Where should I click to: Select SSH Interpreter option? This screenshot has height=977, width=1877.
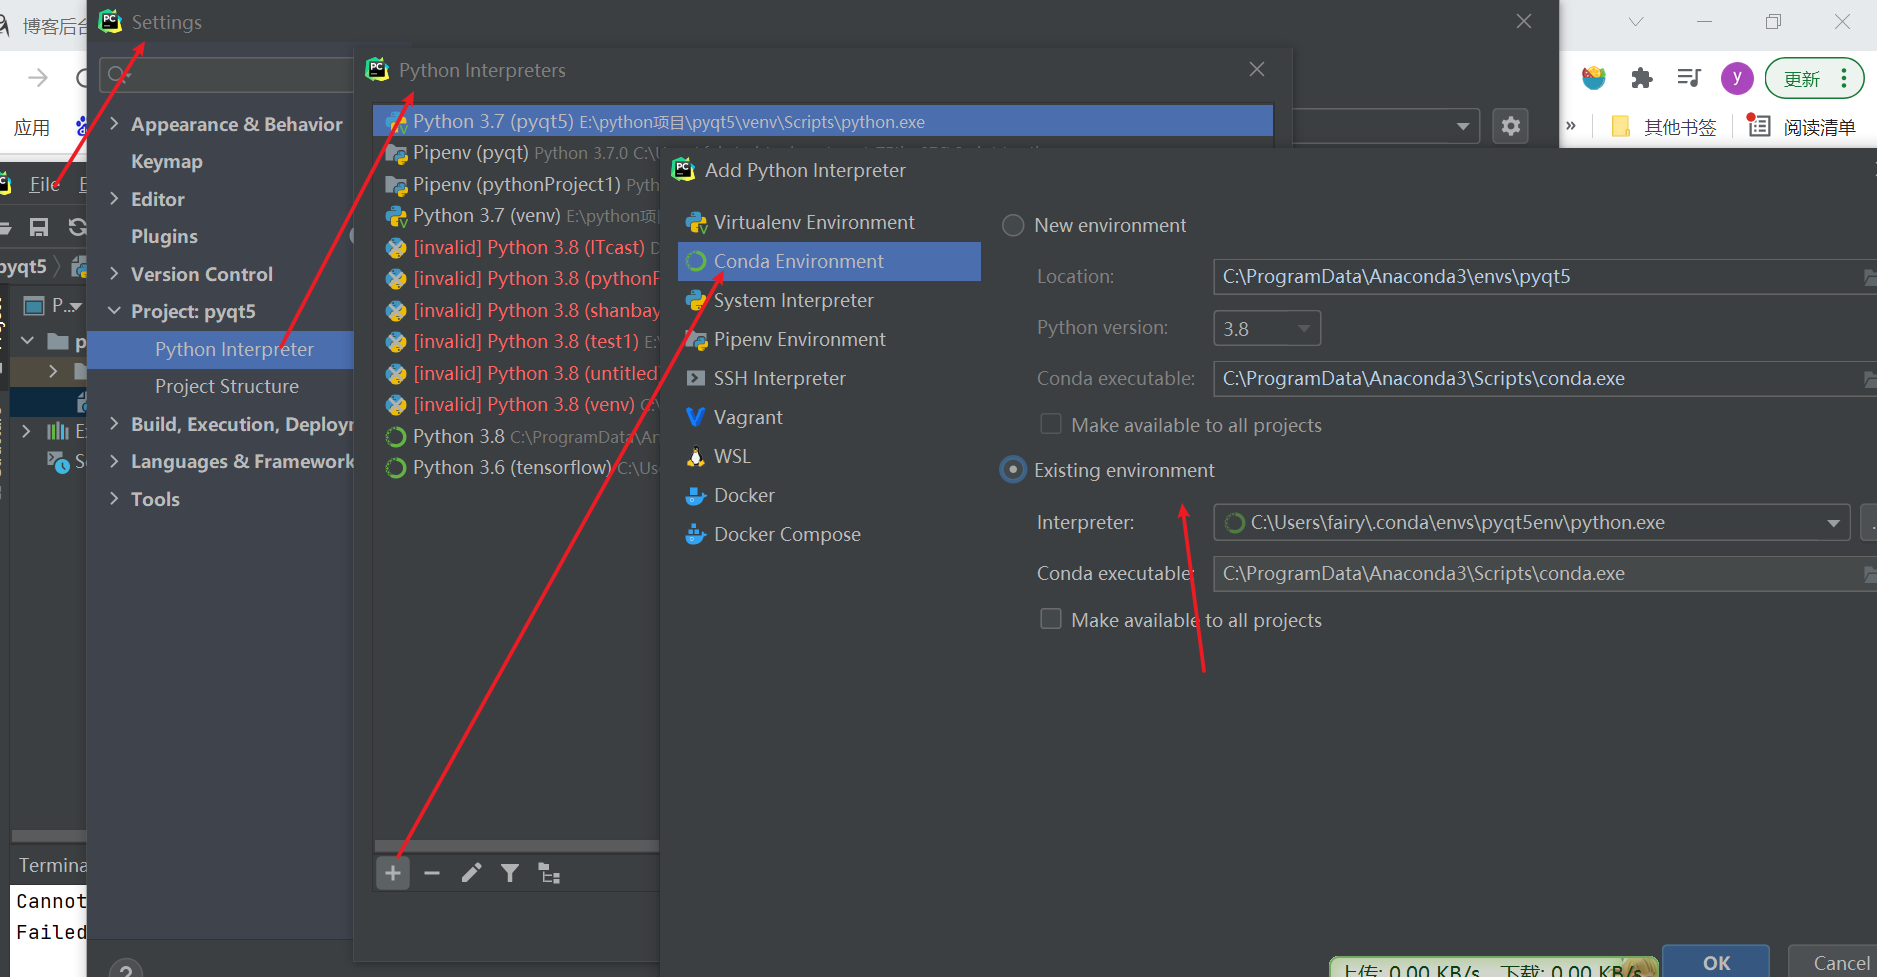(x=829, y=378)
